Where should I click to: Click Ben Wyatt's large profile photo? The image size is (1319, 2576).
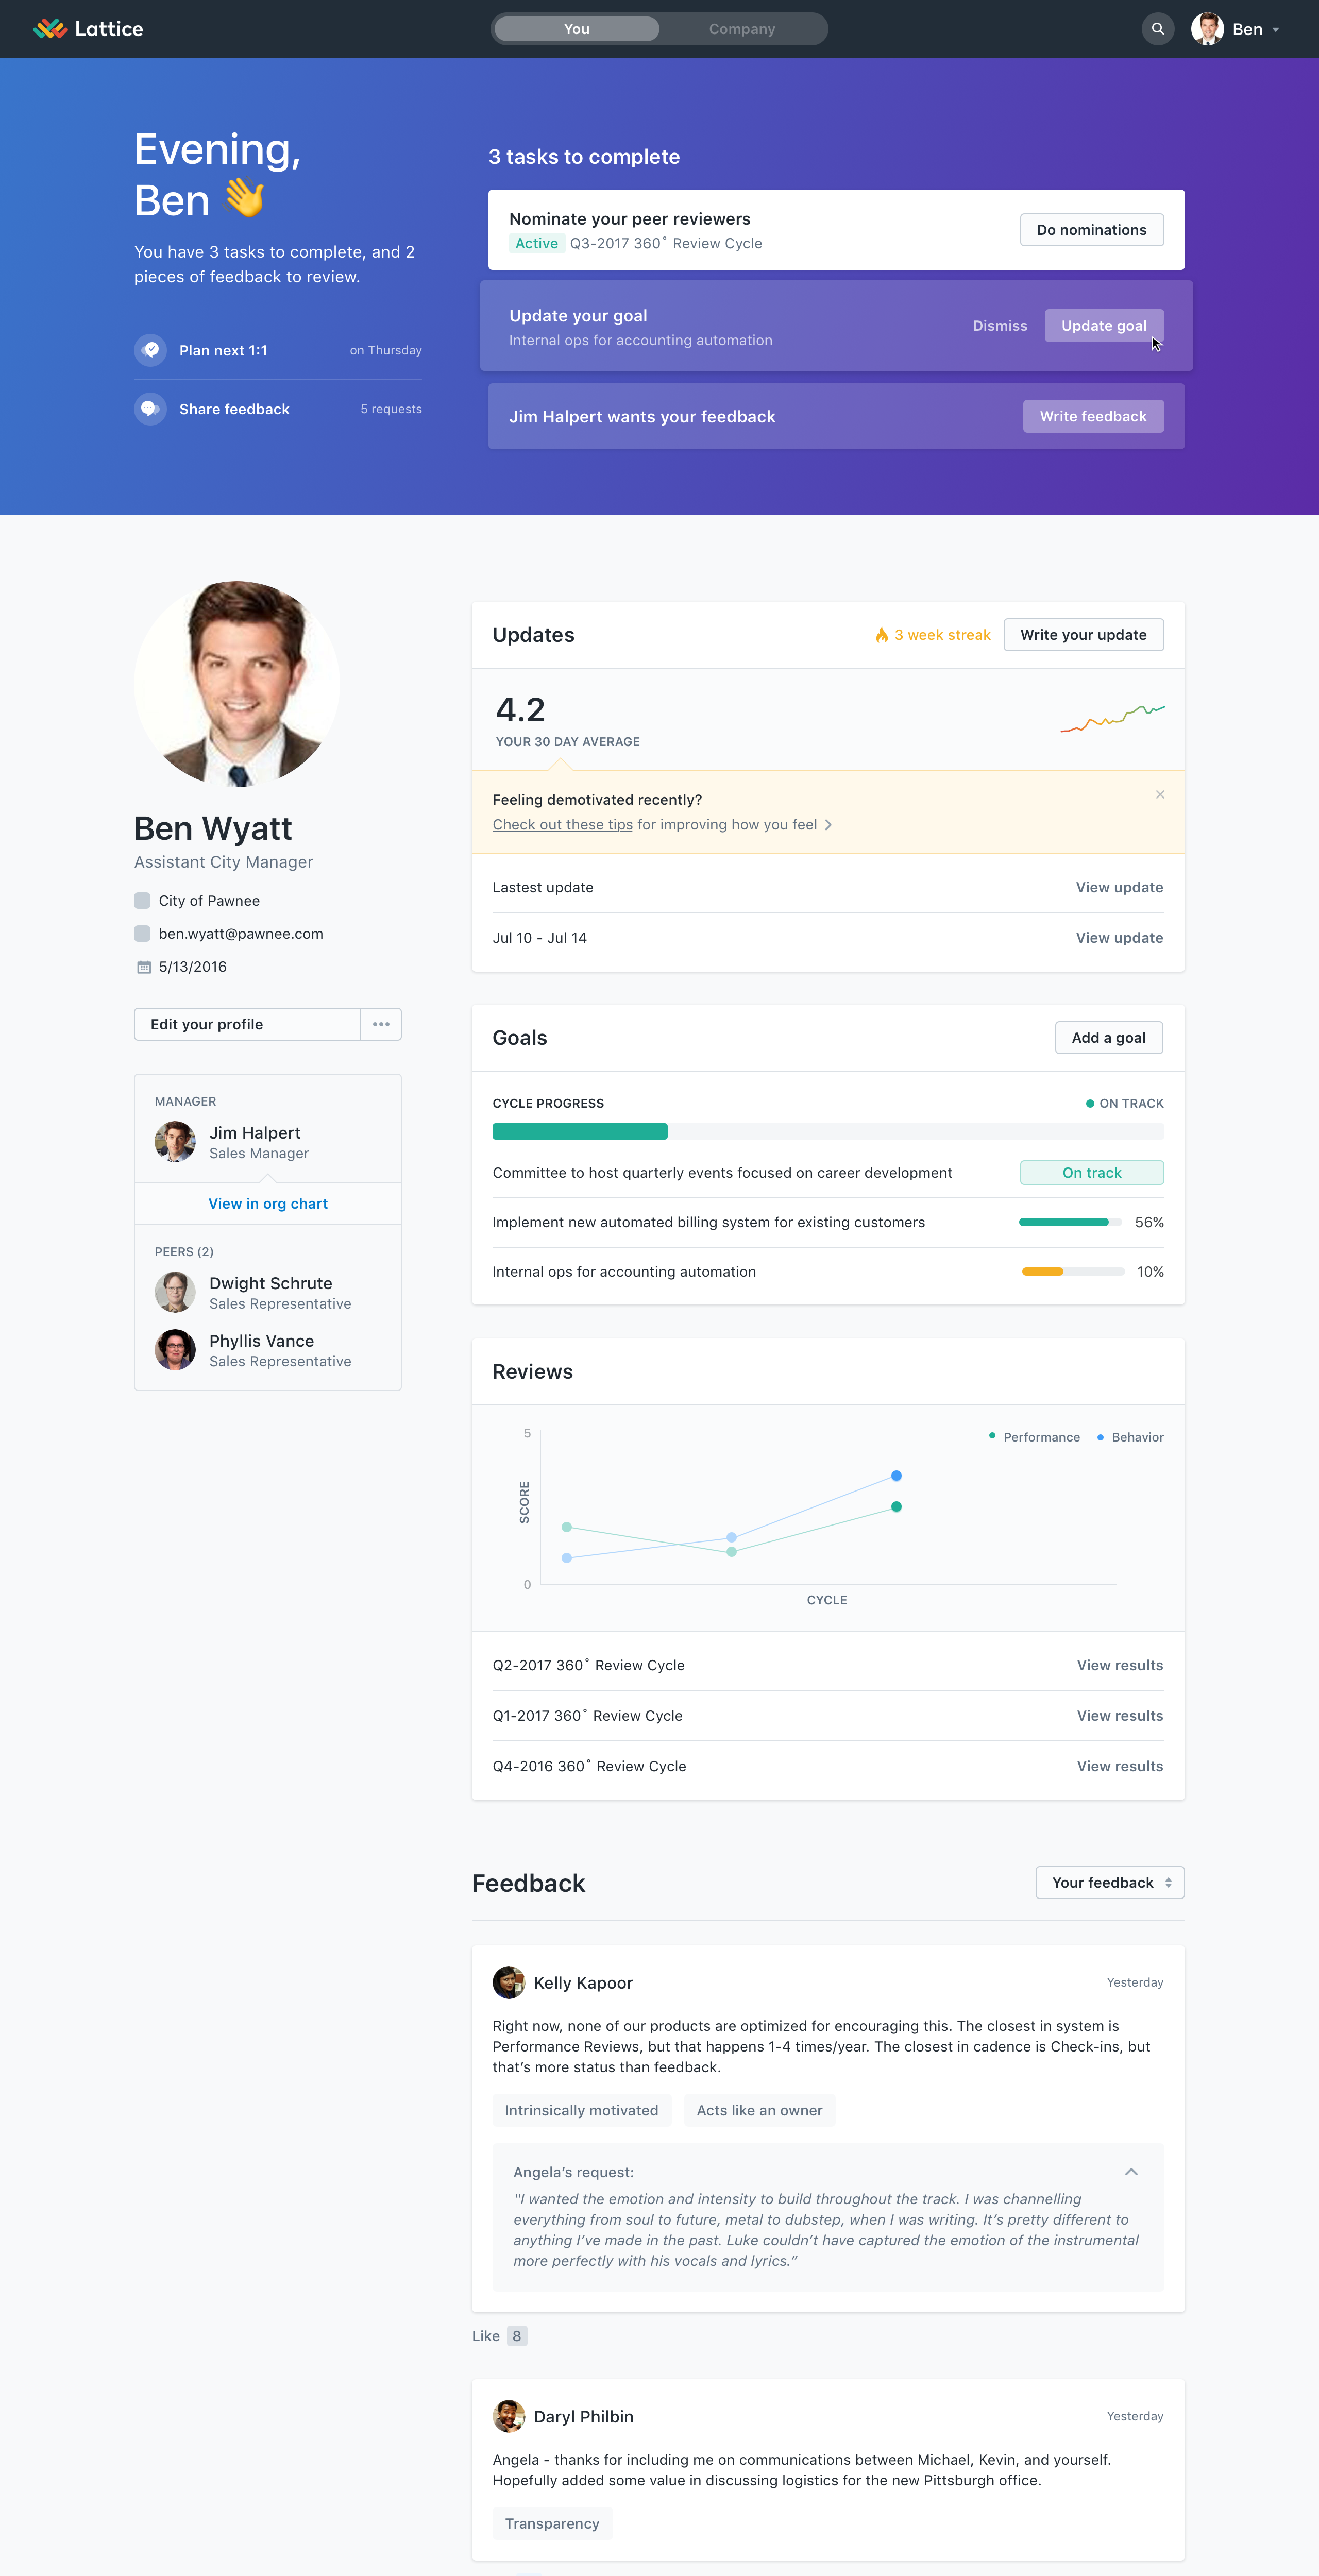237,684
